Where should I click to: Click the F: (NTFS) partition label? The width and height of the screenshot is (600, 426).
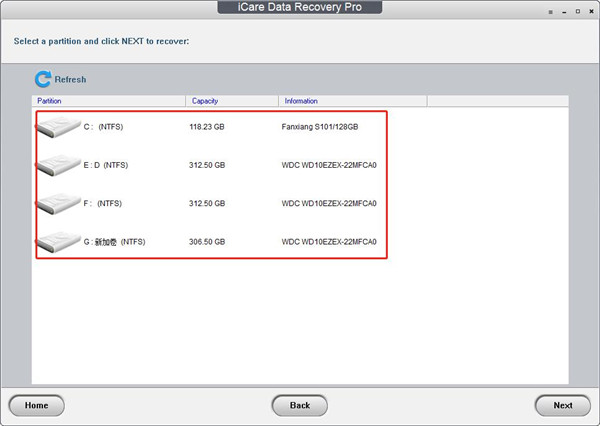[103, 203]
